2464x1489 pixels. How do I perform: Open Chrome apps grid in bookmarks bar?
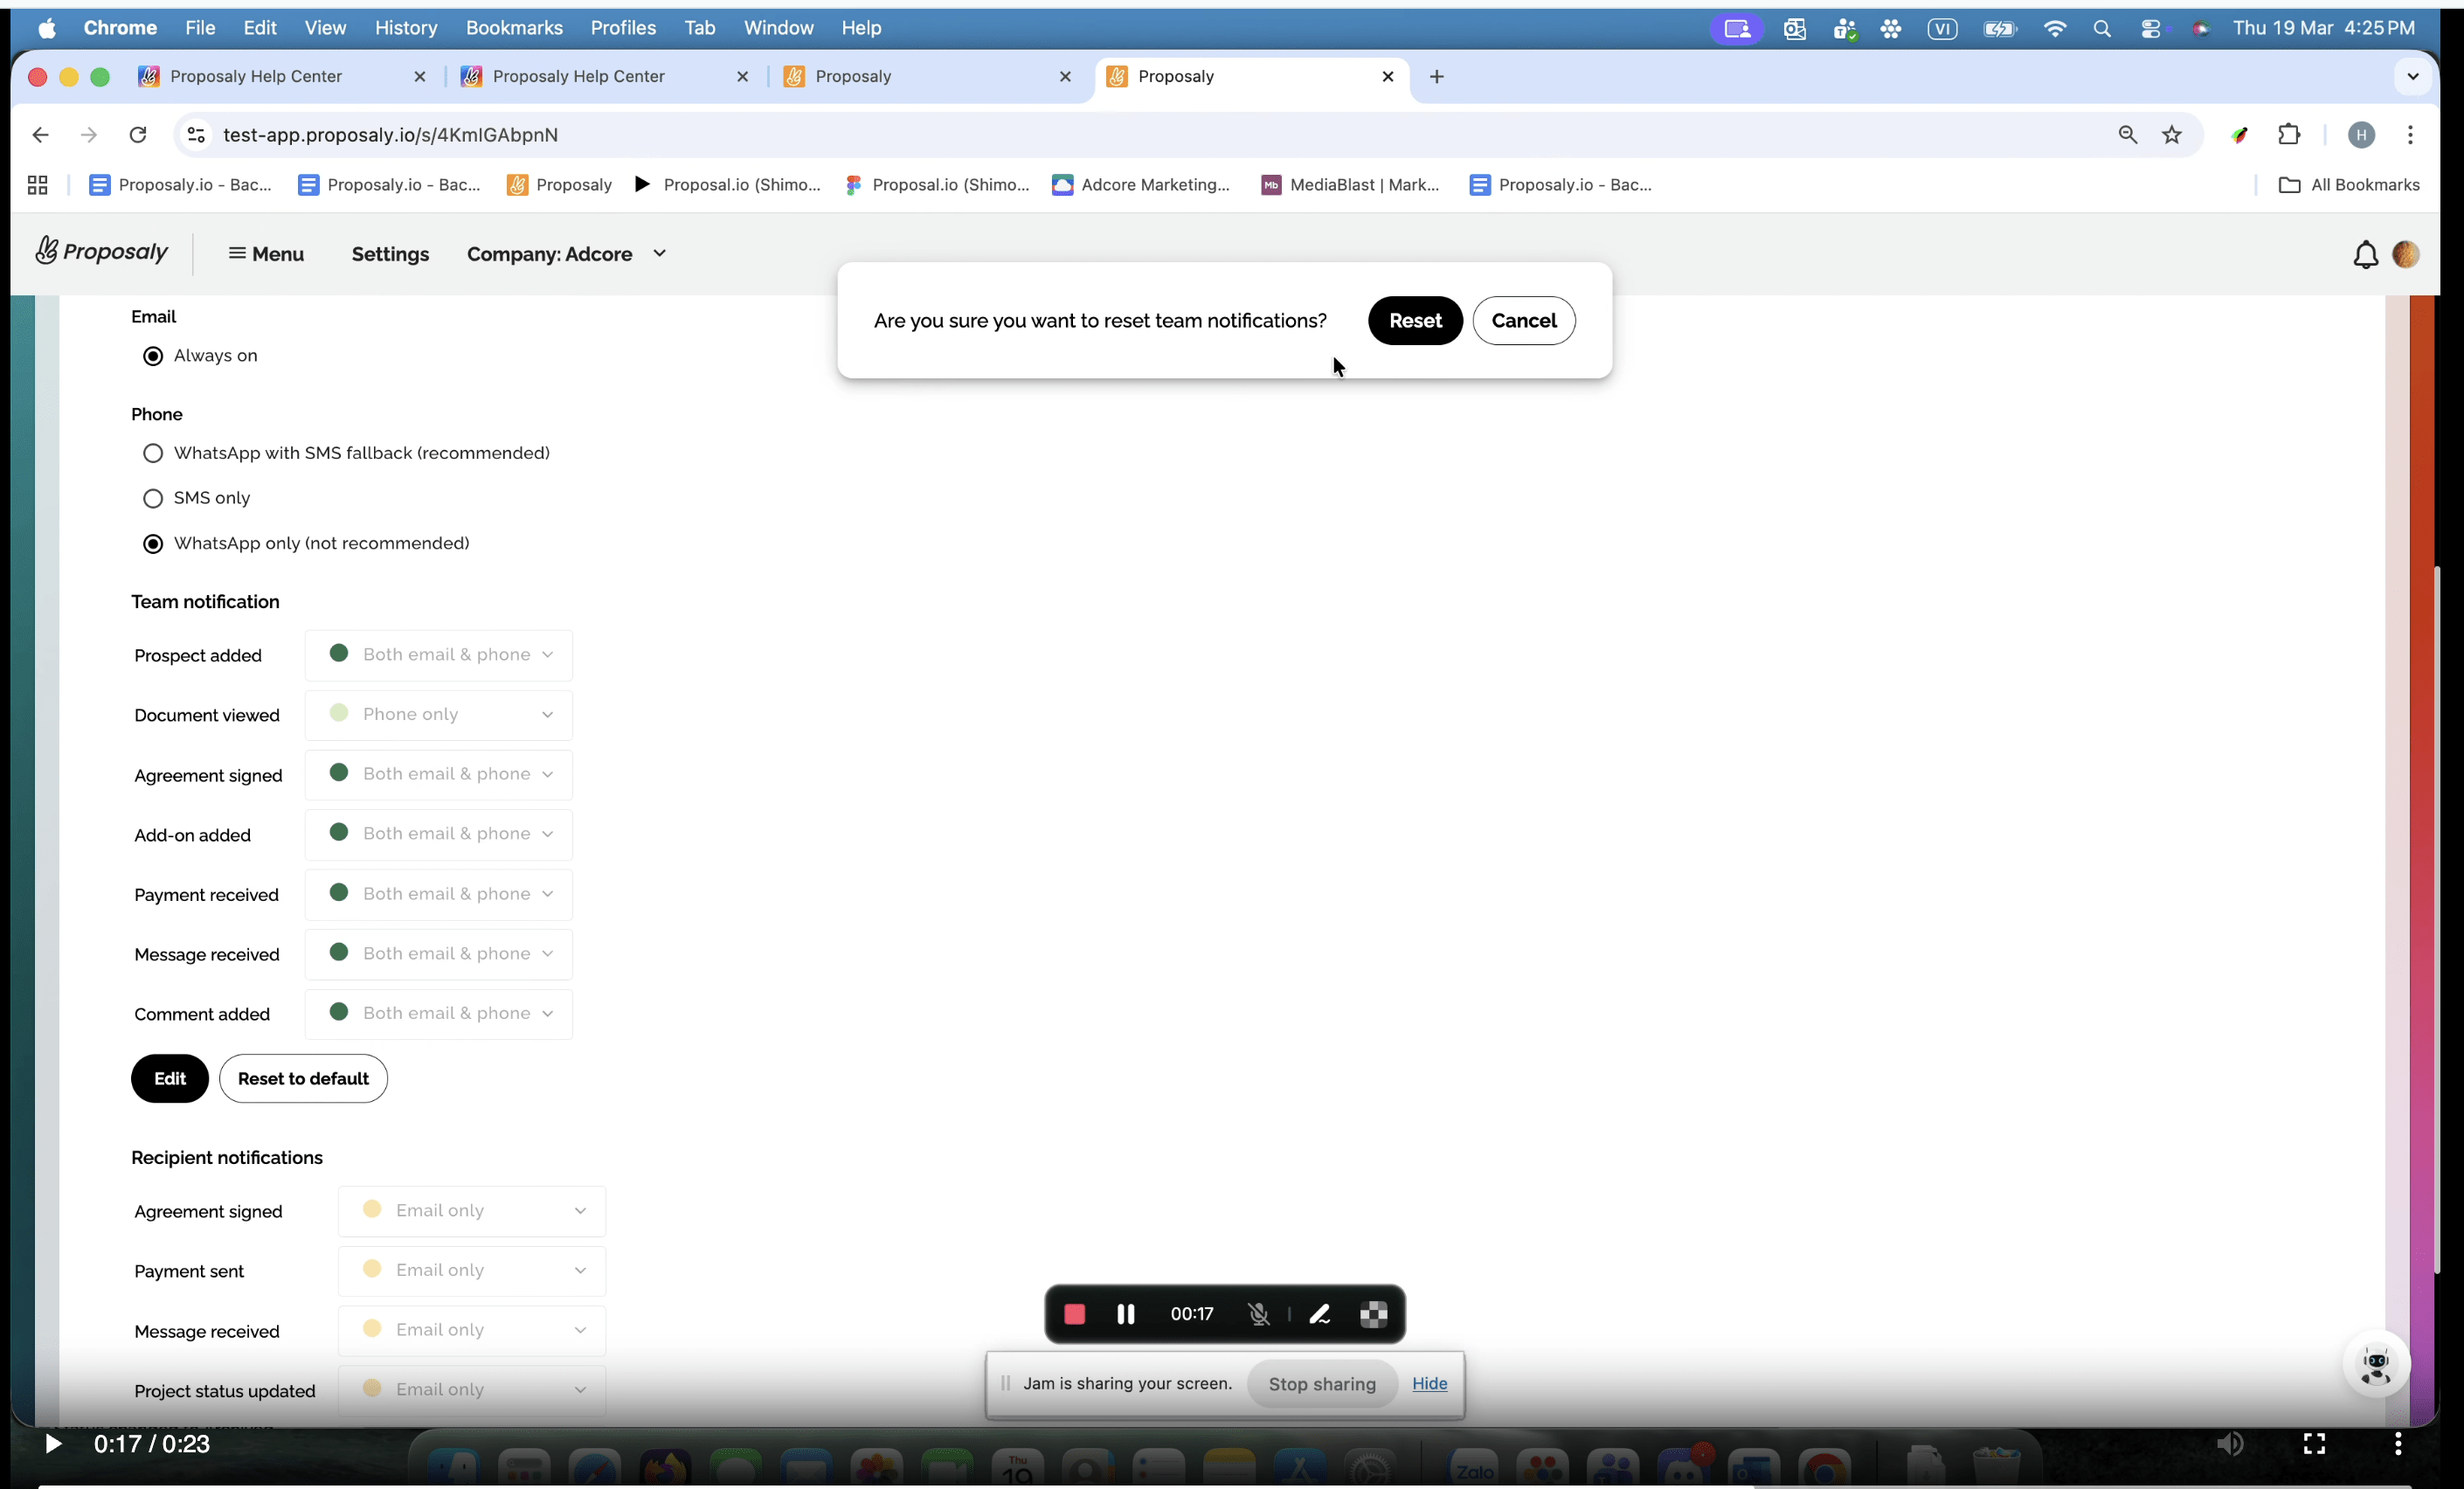[38, 185]
